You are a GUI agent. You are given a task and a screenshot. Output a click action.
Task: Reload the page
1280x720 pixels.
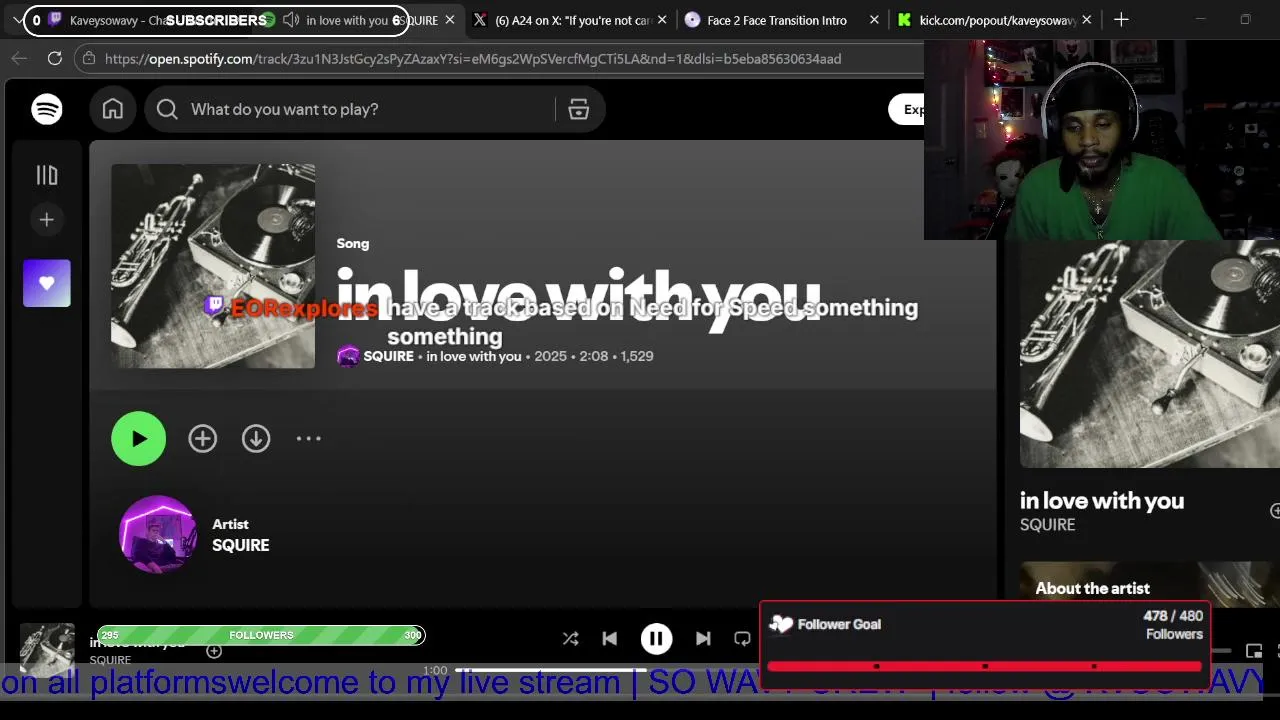click(x=55, y=59)
